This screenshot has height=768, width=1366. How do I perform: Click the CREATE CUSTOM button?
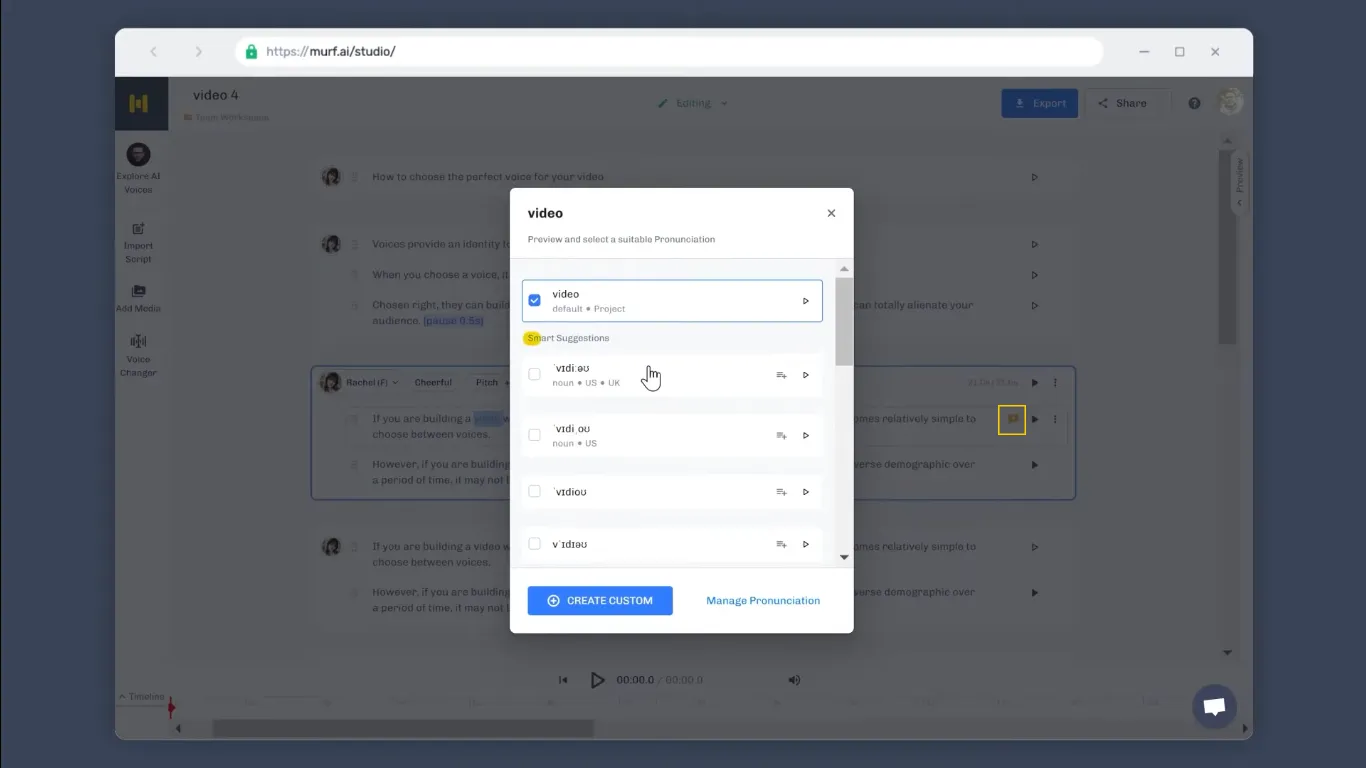pyautogui.click(x=600, y=600)
